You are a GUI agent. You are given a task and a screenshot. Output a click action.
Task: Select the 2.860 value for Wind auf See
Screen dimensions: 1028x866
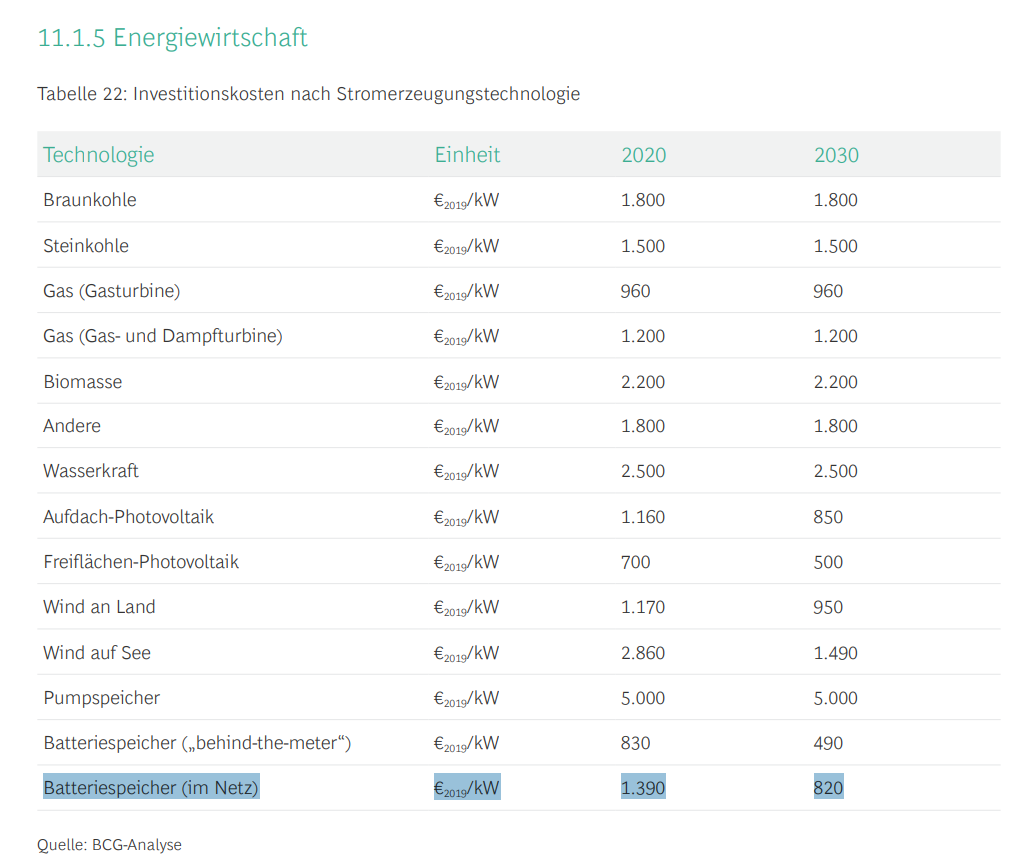click(643, 652)
